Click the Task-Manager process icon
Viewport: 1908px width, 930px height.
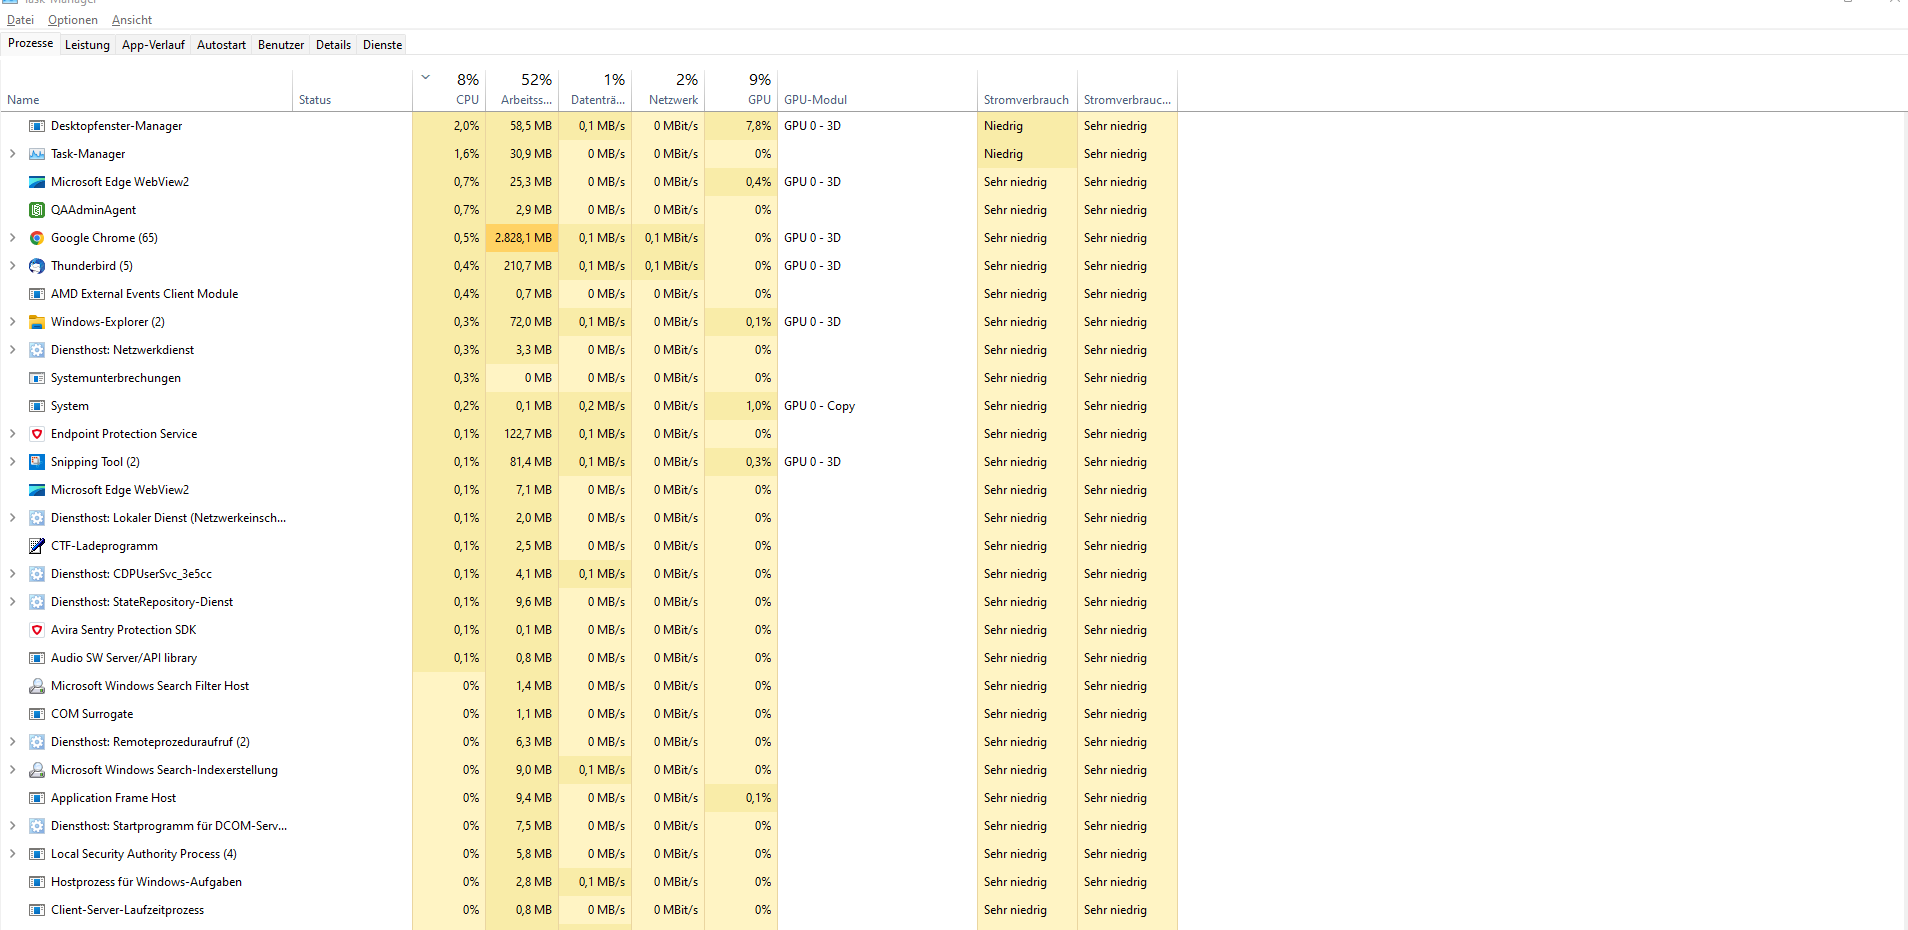pyautogui.click(x=37, y=154)
